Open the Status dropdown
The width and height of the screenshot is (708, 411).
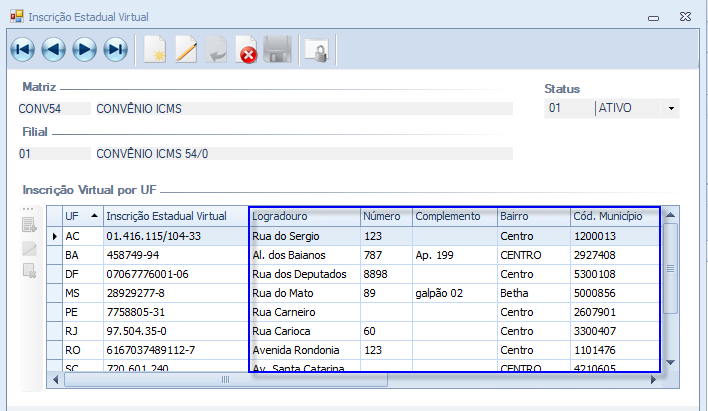[x=670, y=108]
